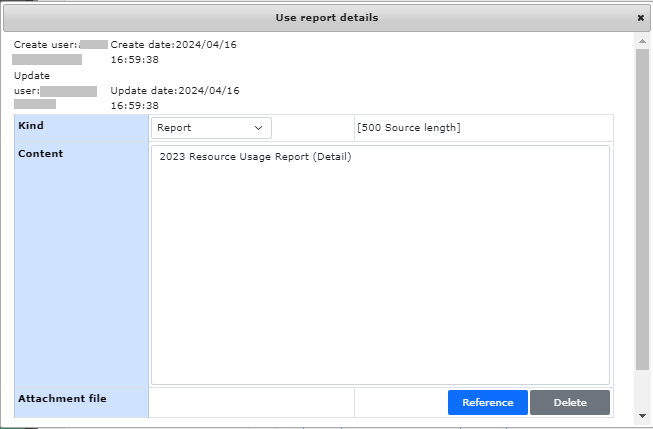
Task: Close the Use report details dialog
Action: click(x=641, y=18)
